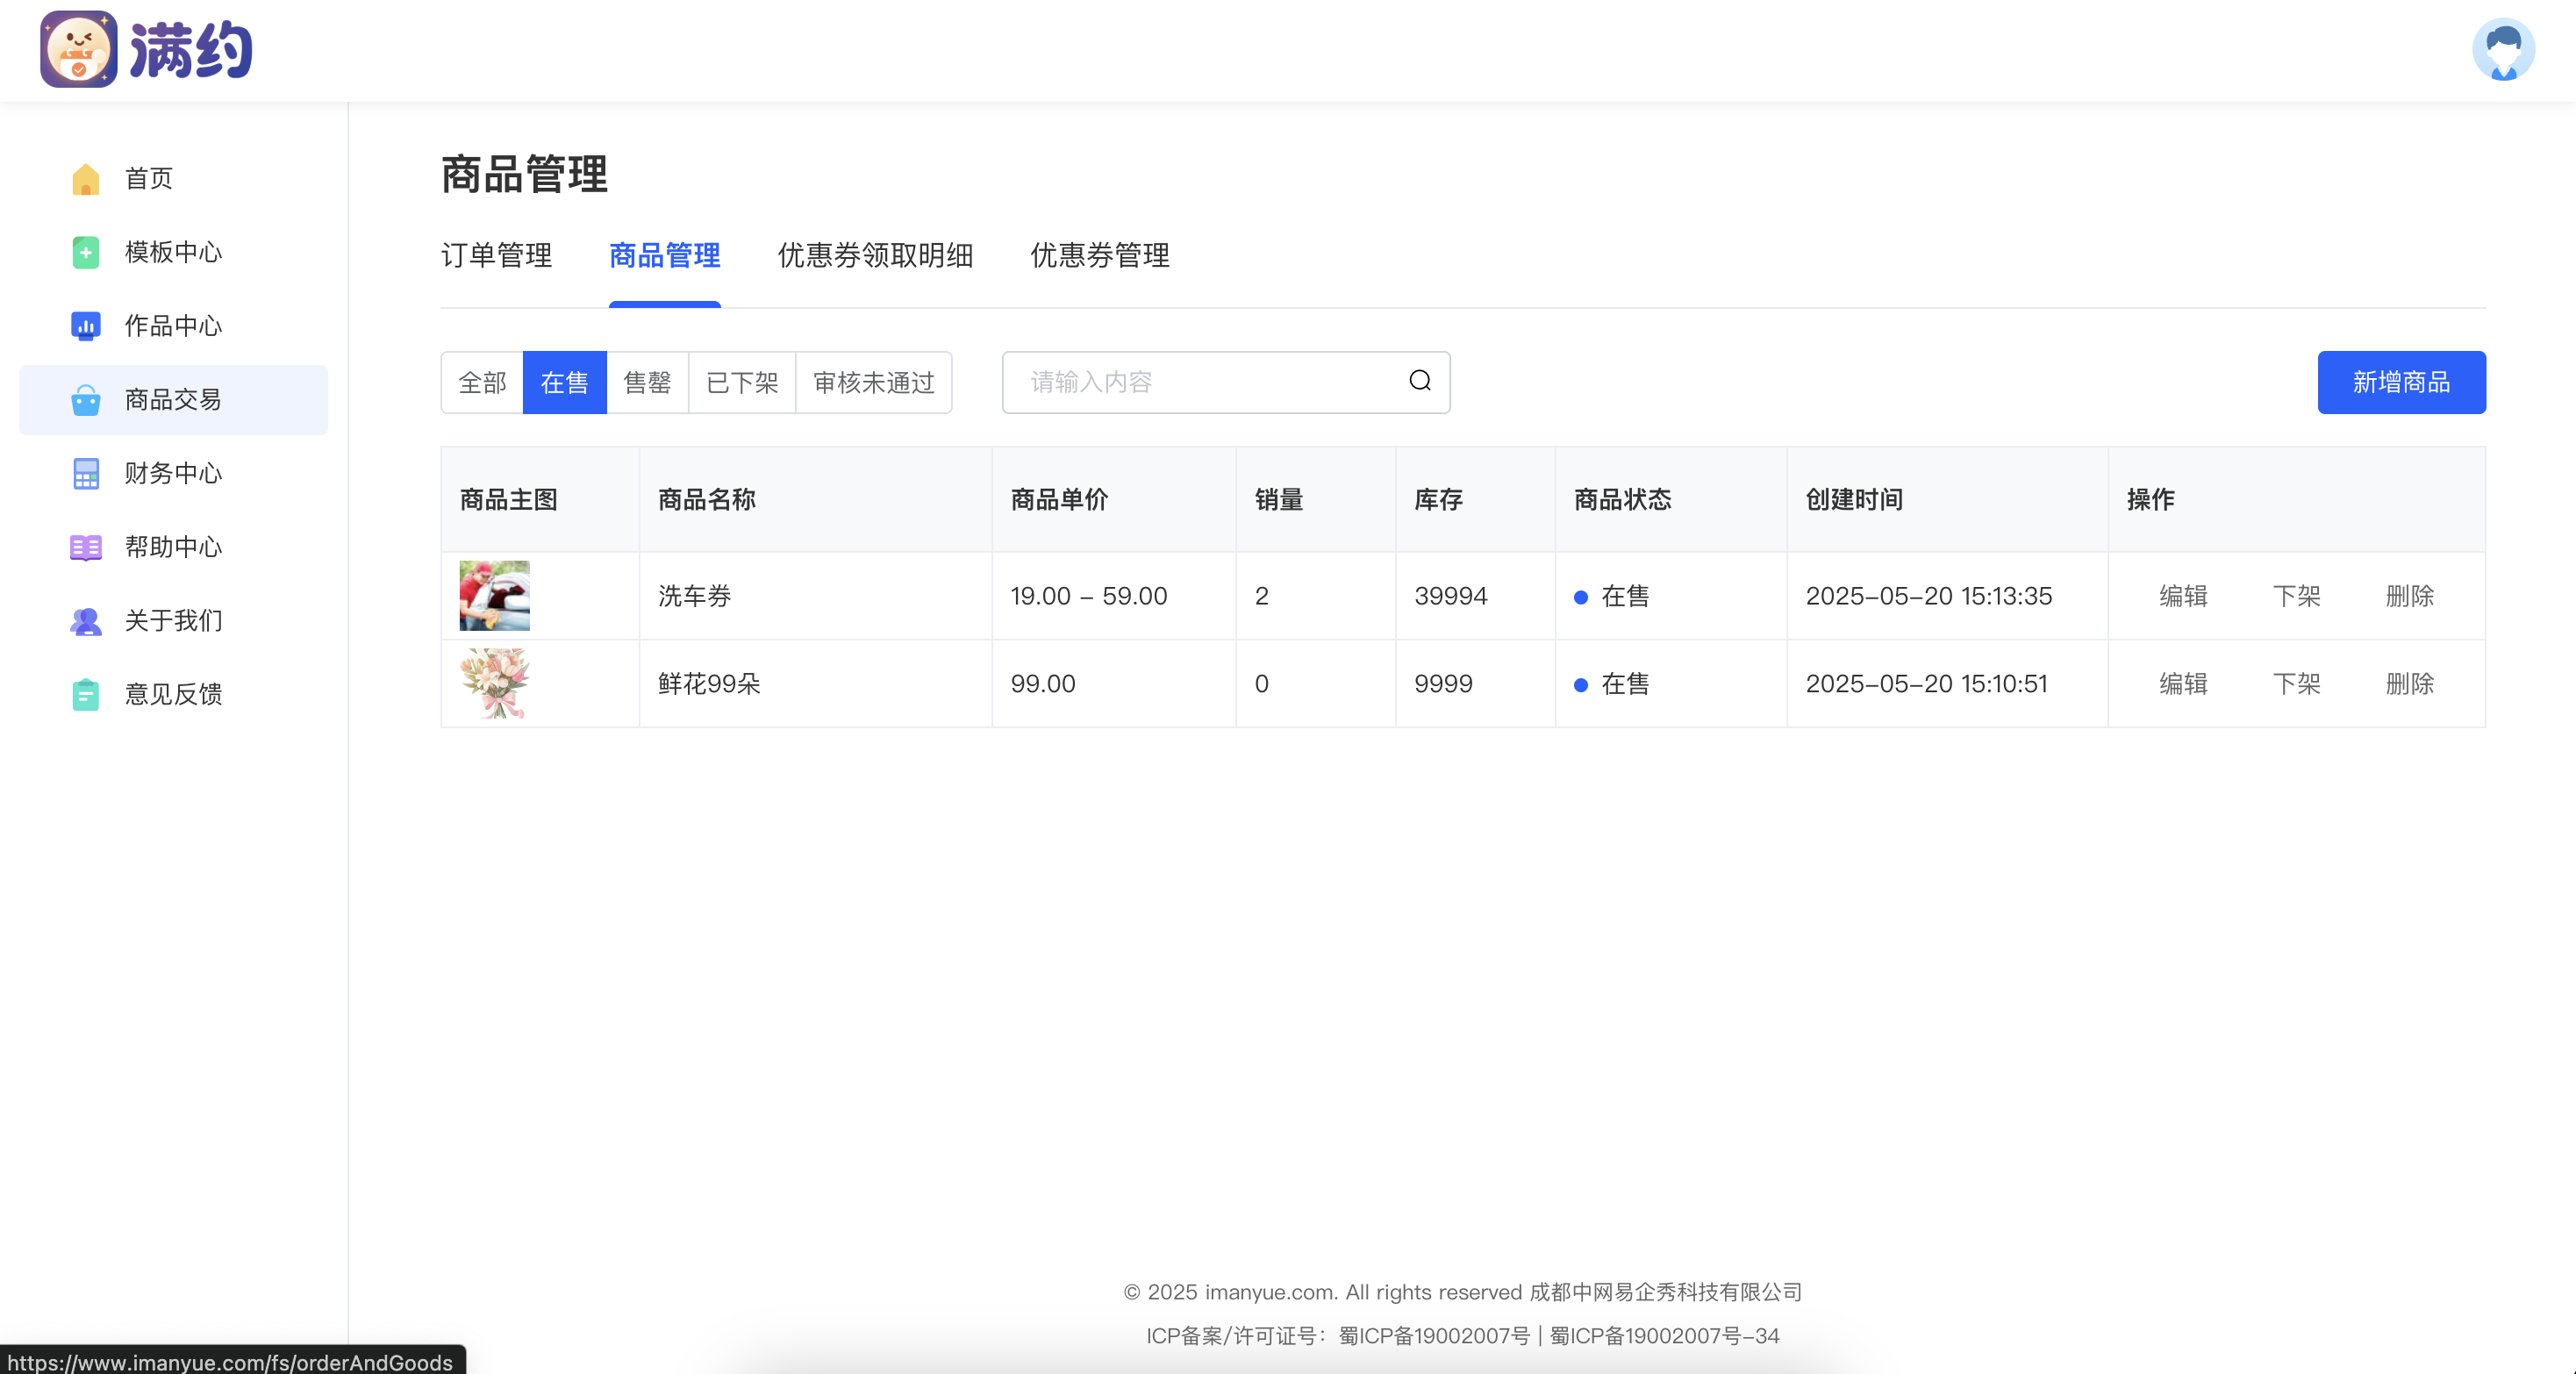
Task: Click the 关于我们 person icon
Action: click(x=86, y=621)
